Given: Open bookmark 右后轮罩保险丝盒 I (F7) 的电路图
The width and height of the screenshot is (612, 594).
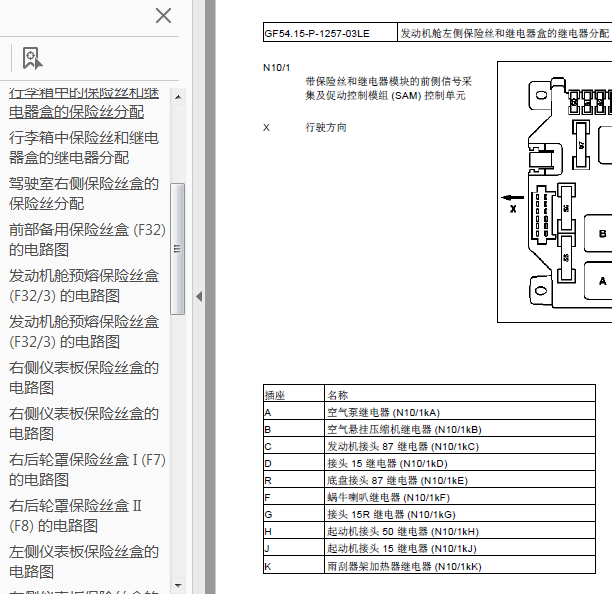Looking at the screenshot, I should [87, 470].
